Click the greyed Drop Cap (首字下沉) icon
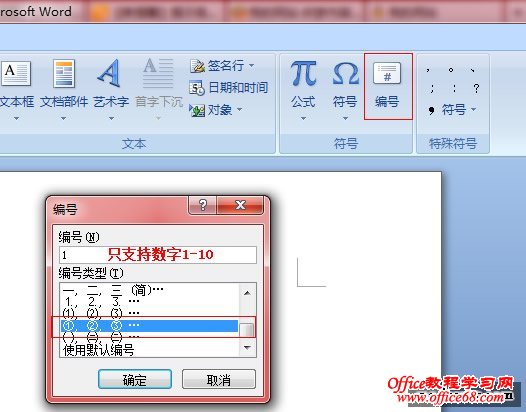This screenshot has height=412, width=526. pos(158,73)
